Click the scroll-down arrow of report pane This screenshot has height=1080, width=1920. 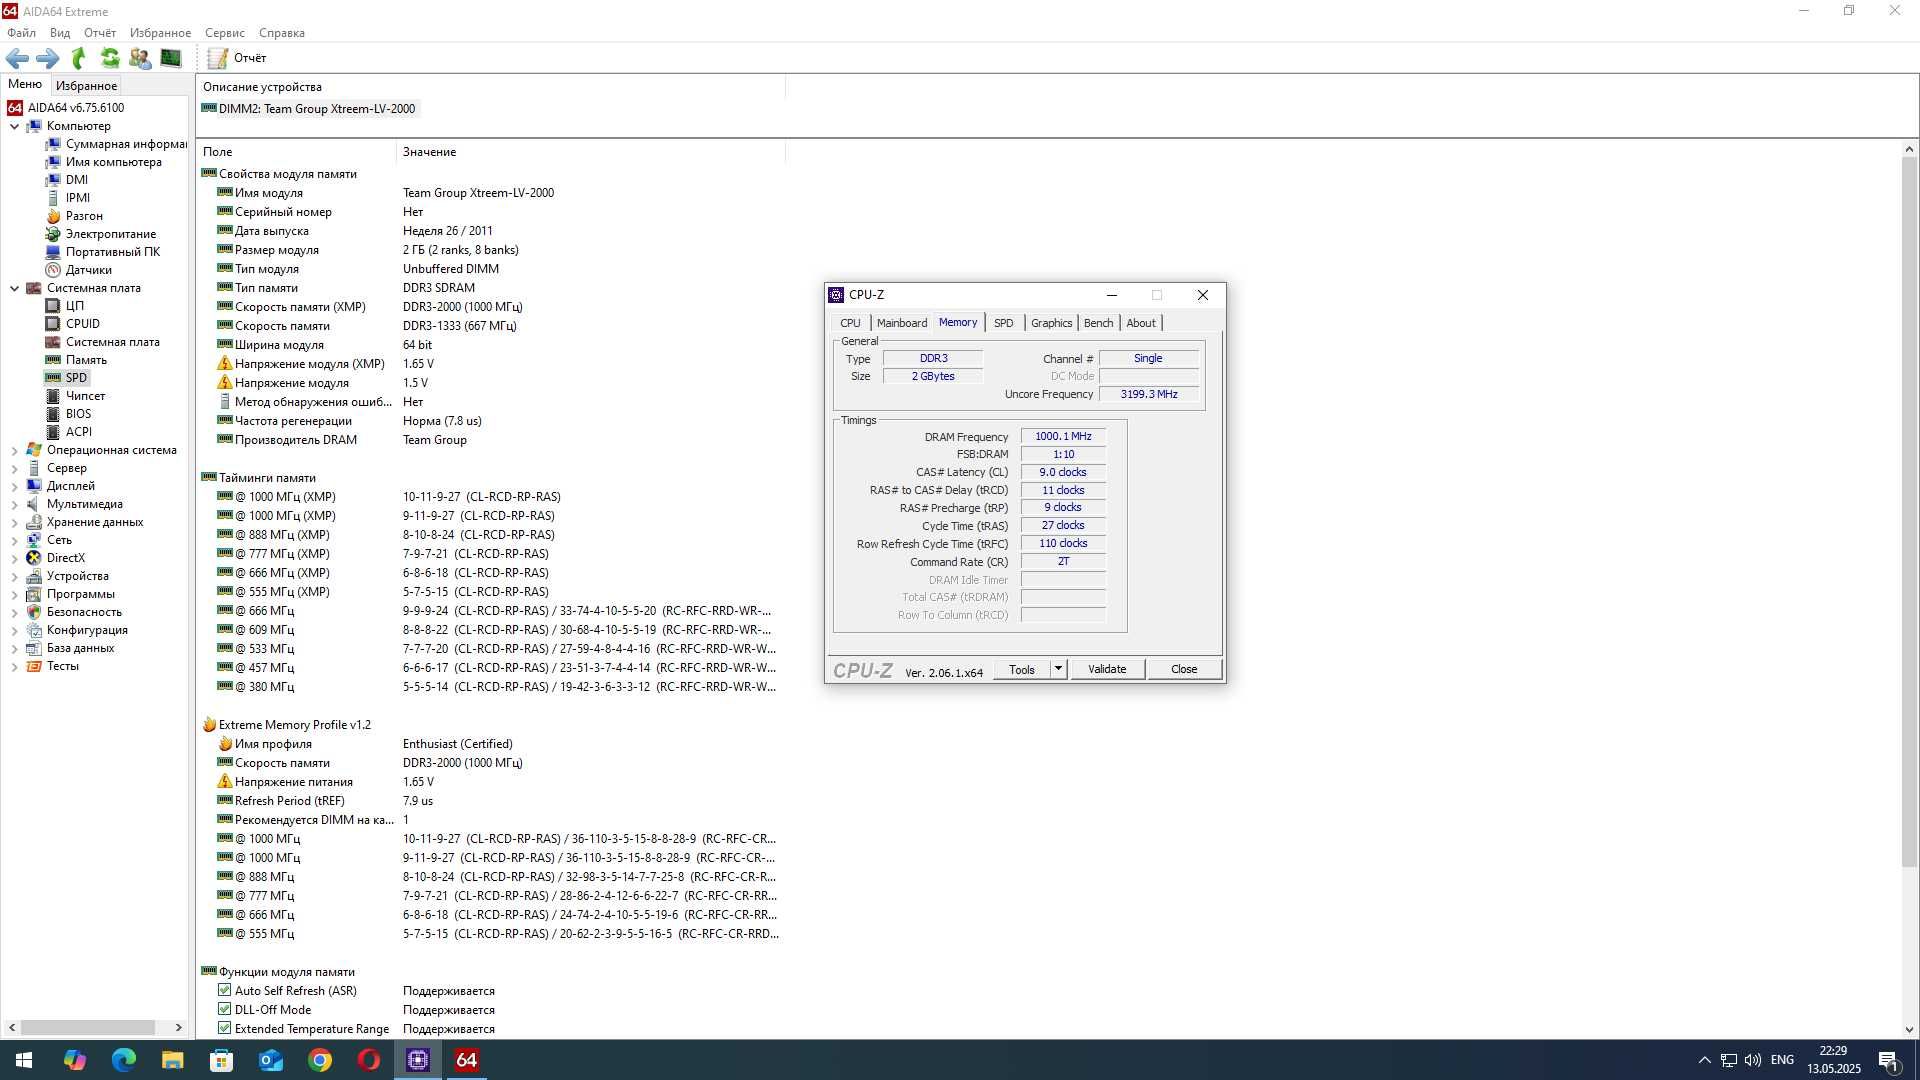click(1909, 1029)
